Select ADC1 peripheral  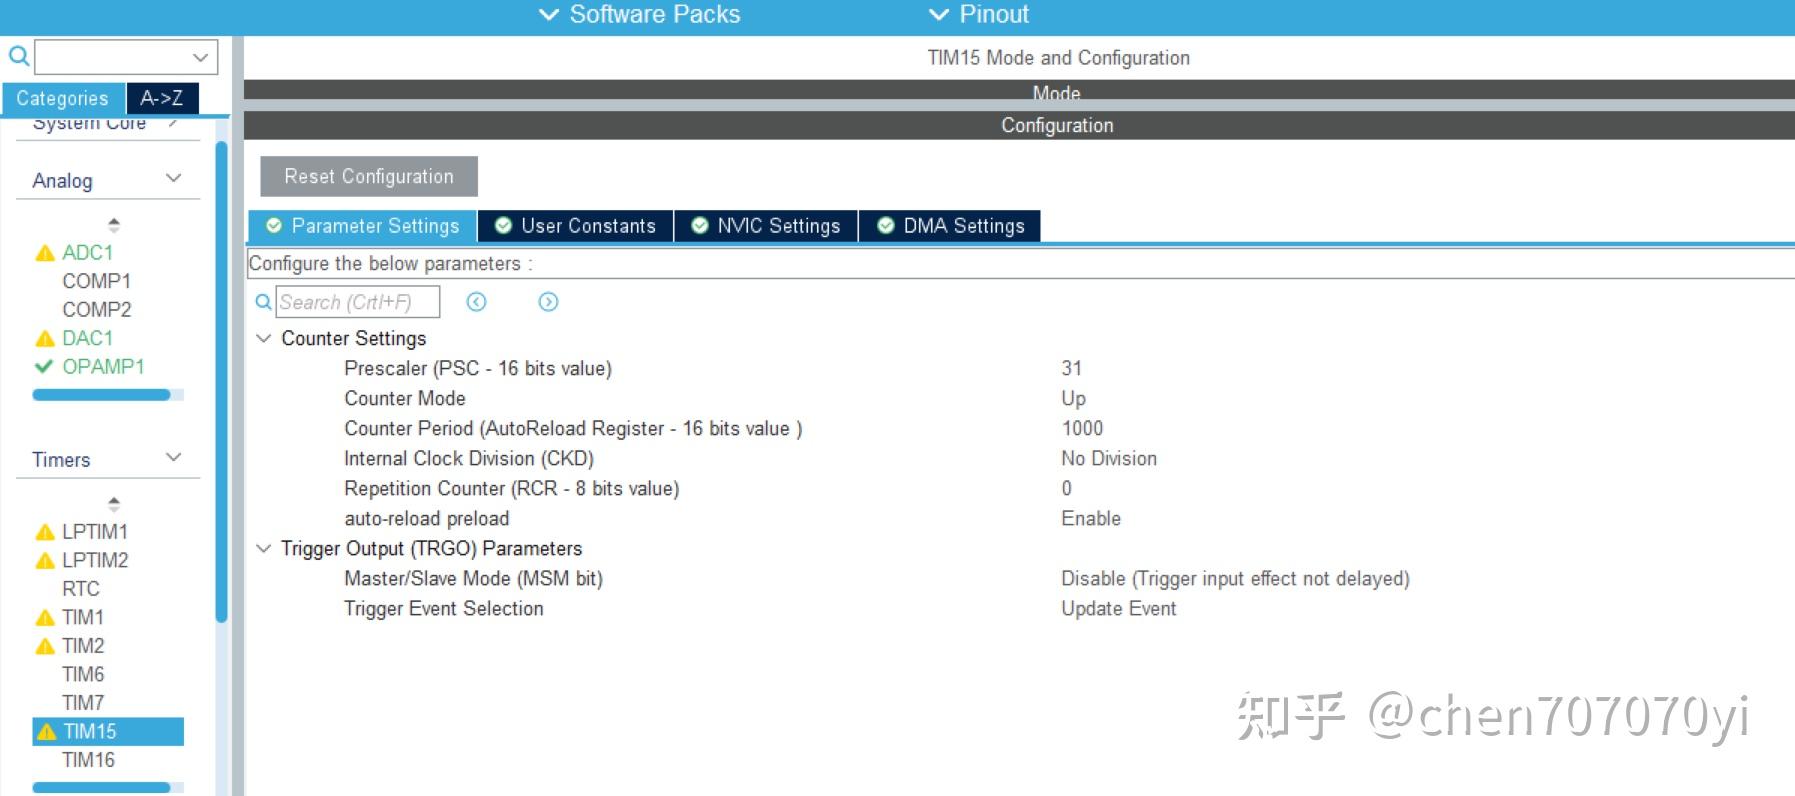coord(87,252)
